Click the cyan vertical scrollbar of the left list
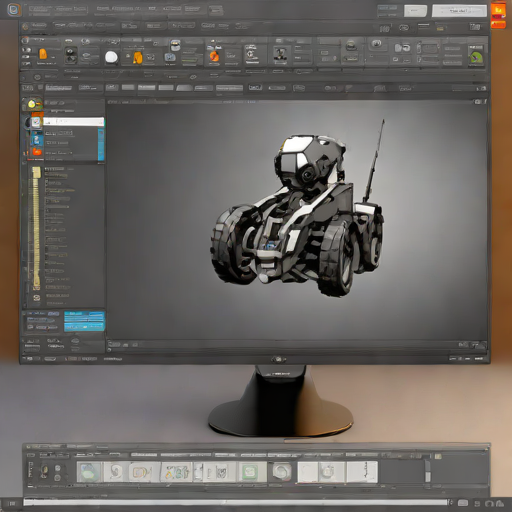The height and width of the screenshot is (512, 512). click(x=101, y=145)
